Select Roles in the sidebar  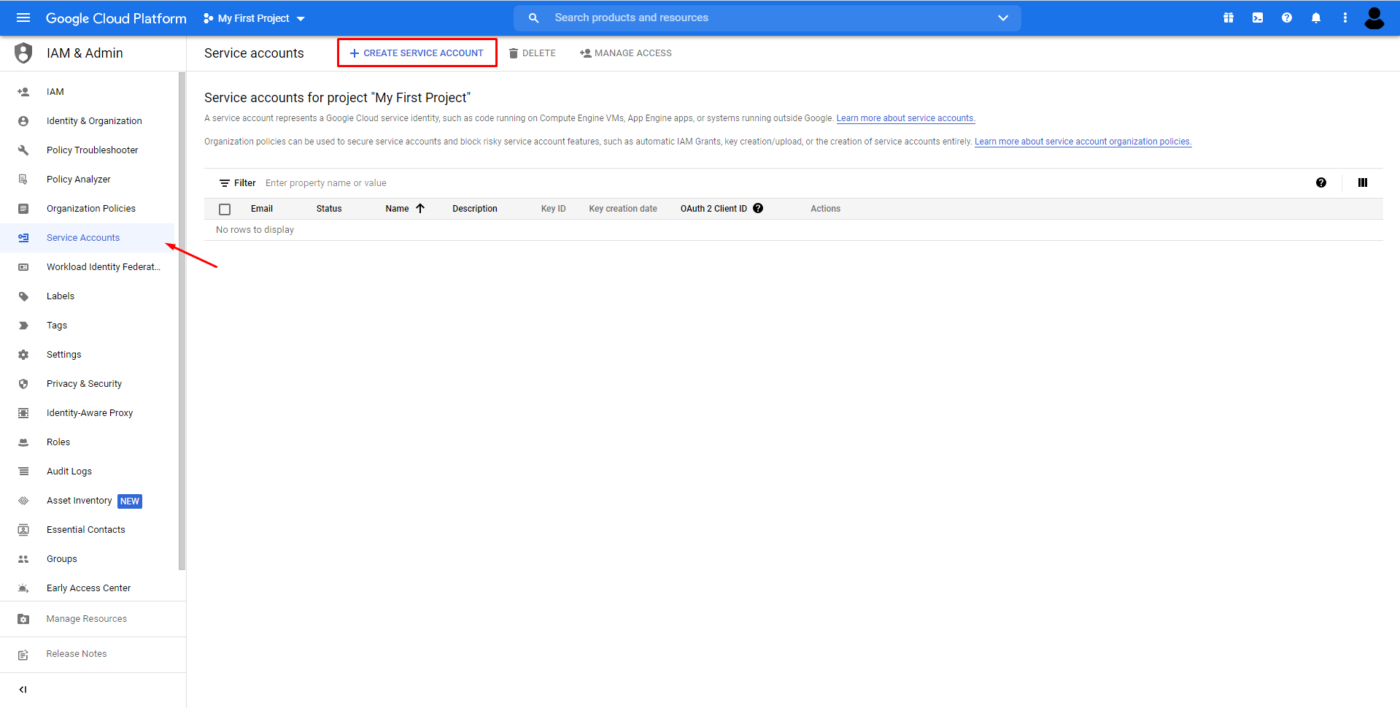(x=59, y=442)
